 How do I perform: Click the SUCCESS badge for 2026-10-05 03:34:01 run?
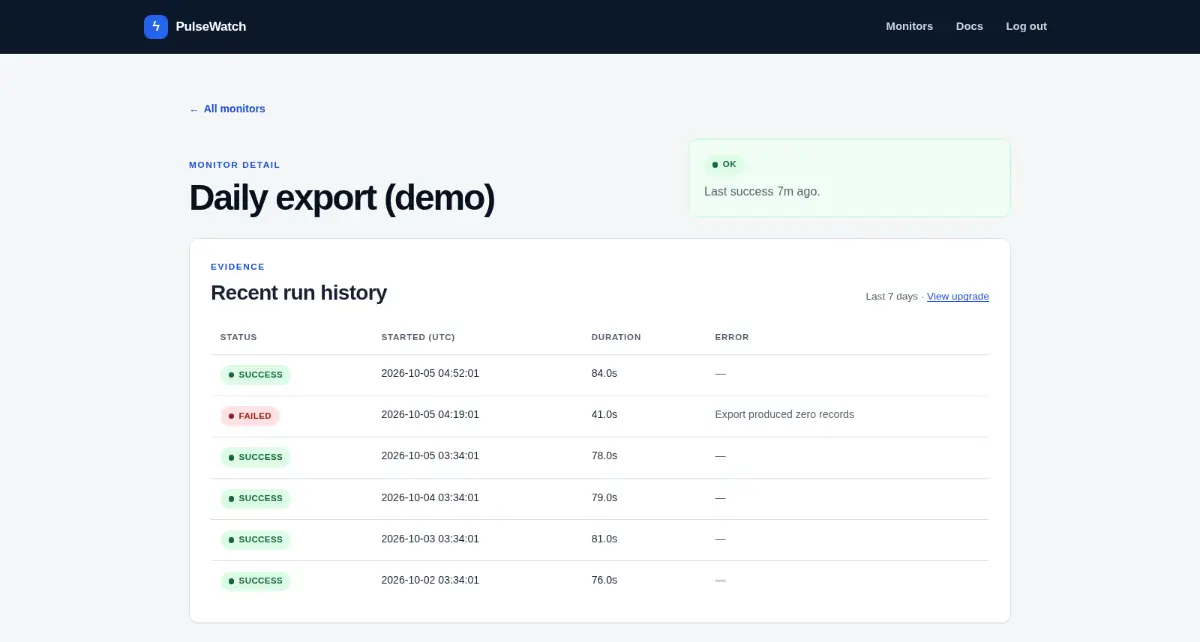[x=256, y=457]
